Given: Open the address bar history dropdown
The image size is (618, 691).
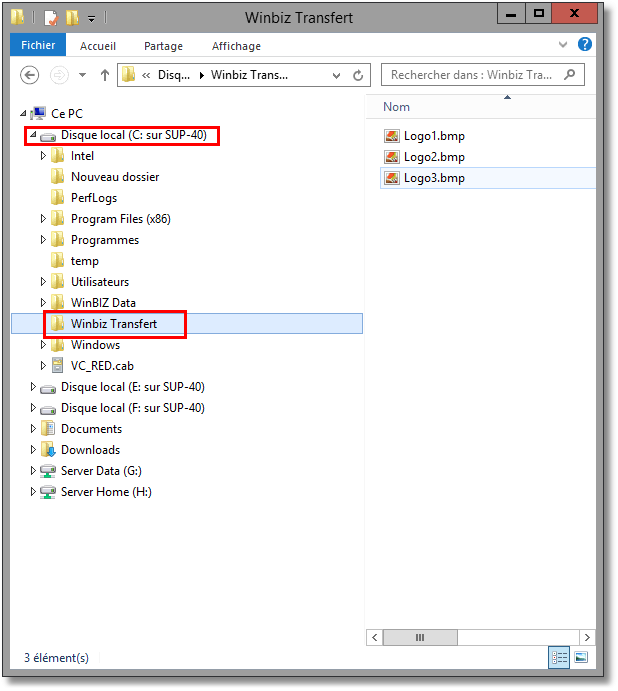Looking at the screenshot, I should [336, 76].
